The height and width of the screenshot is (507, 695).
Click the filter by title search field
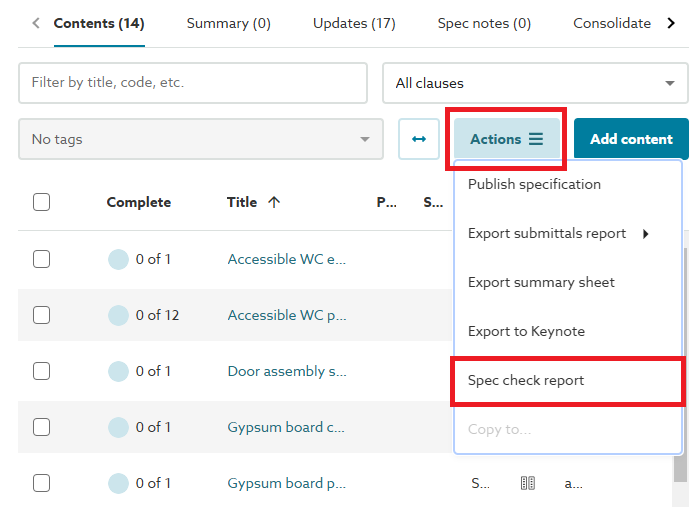pos(193,83)
